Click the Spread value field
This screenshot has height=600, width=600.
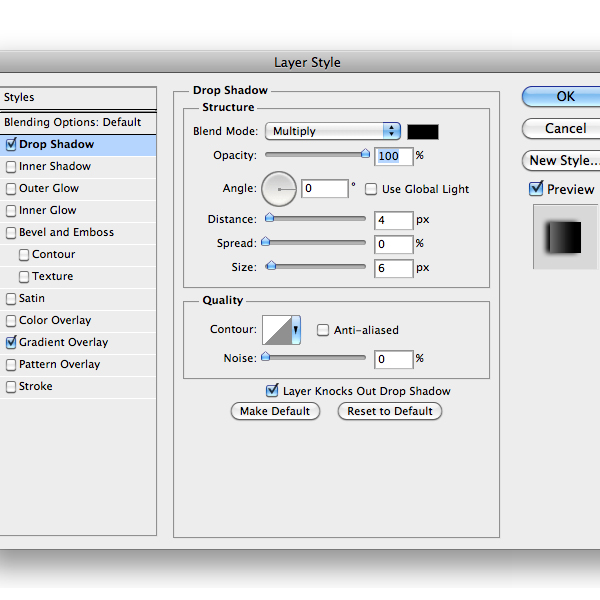coord(394,245)
